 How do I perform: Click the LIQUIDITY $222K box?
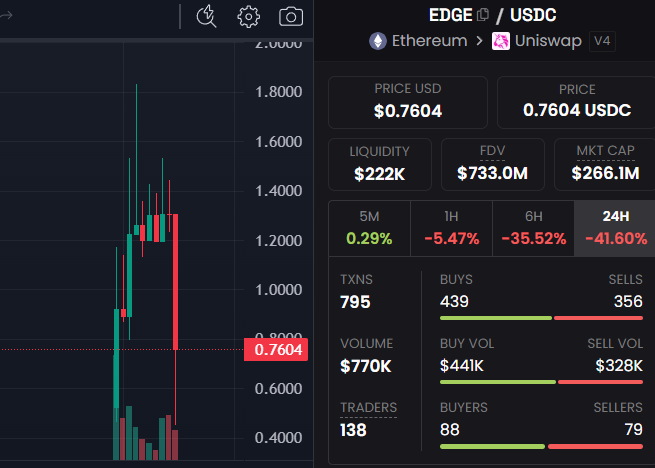click(380, 164)
